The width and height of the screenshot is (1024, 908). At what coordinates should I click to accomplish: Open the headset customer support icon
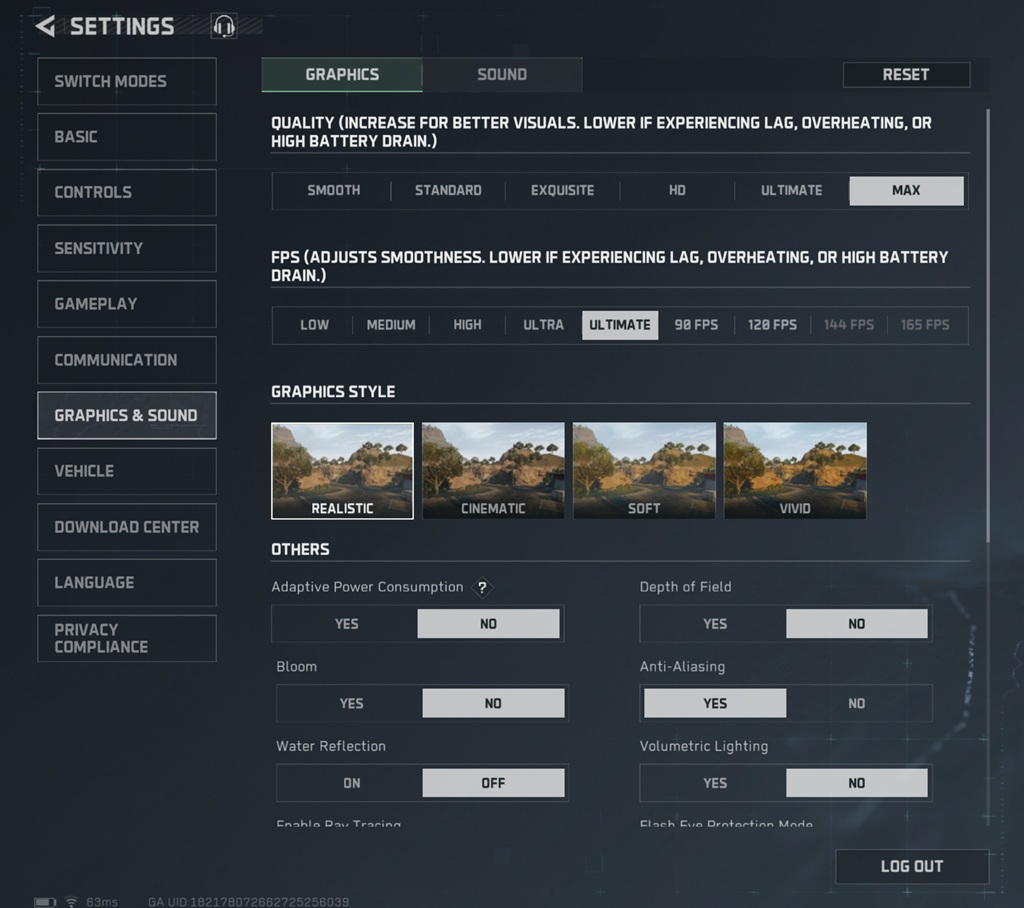224,27
